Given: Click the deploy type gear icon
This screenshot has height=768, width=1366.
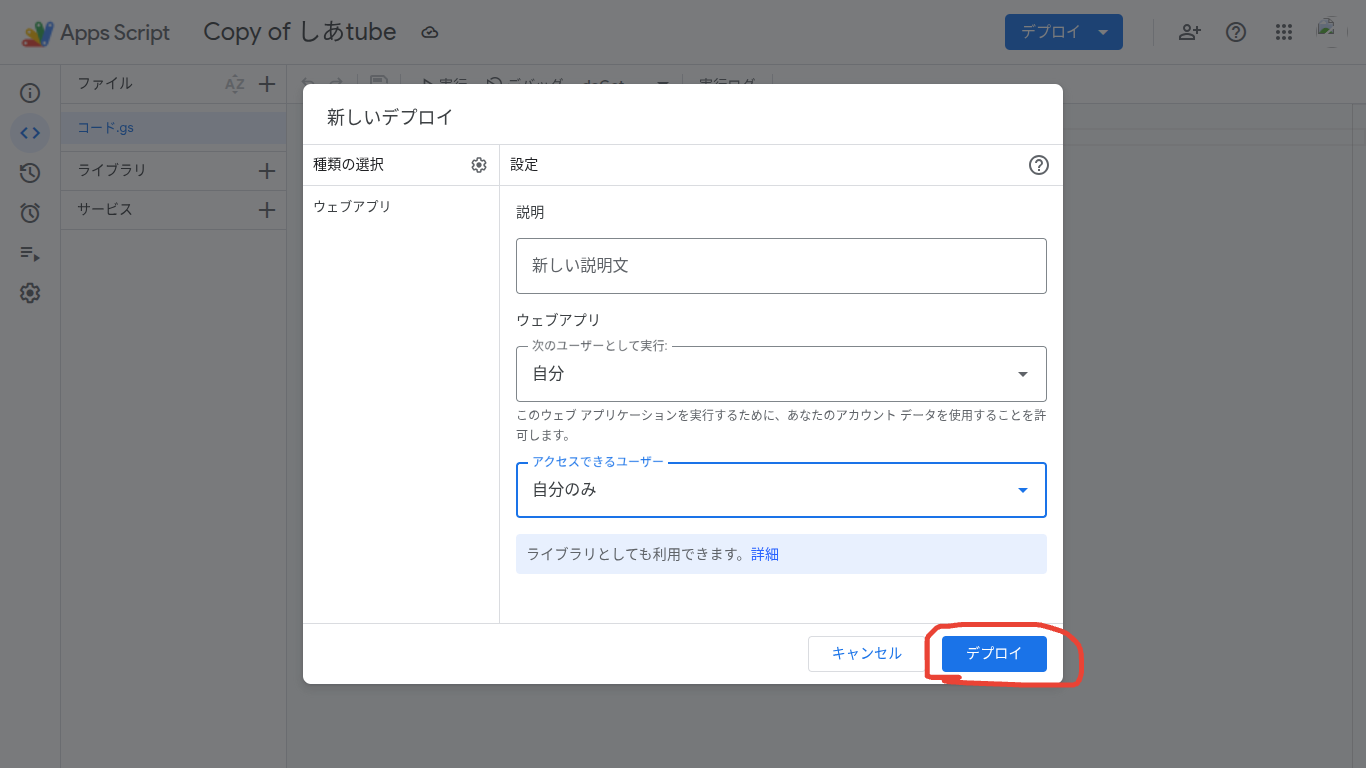Looking at the screenshot, I should point(479,165).
